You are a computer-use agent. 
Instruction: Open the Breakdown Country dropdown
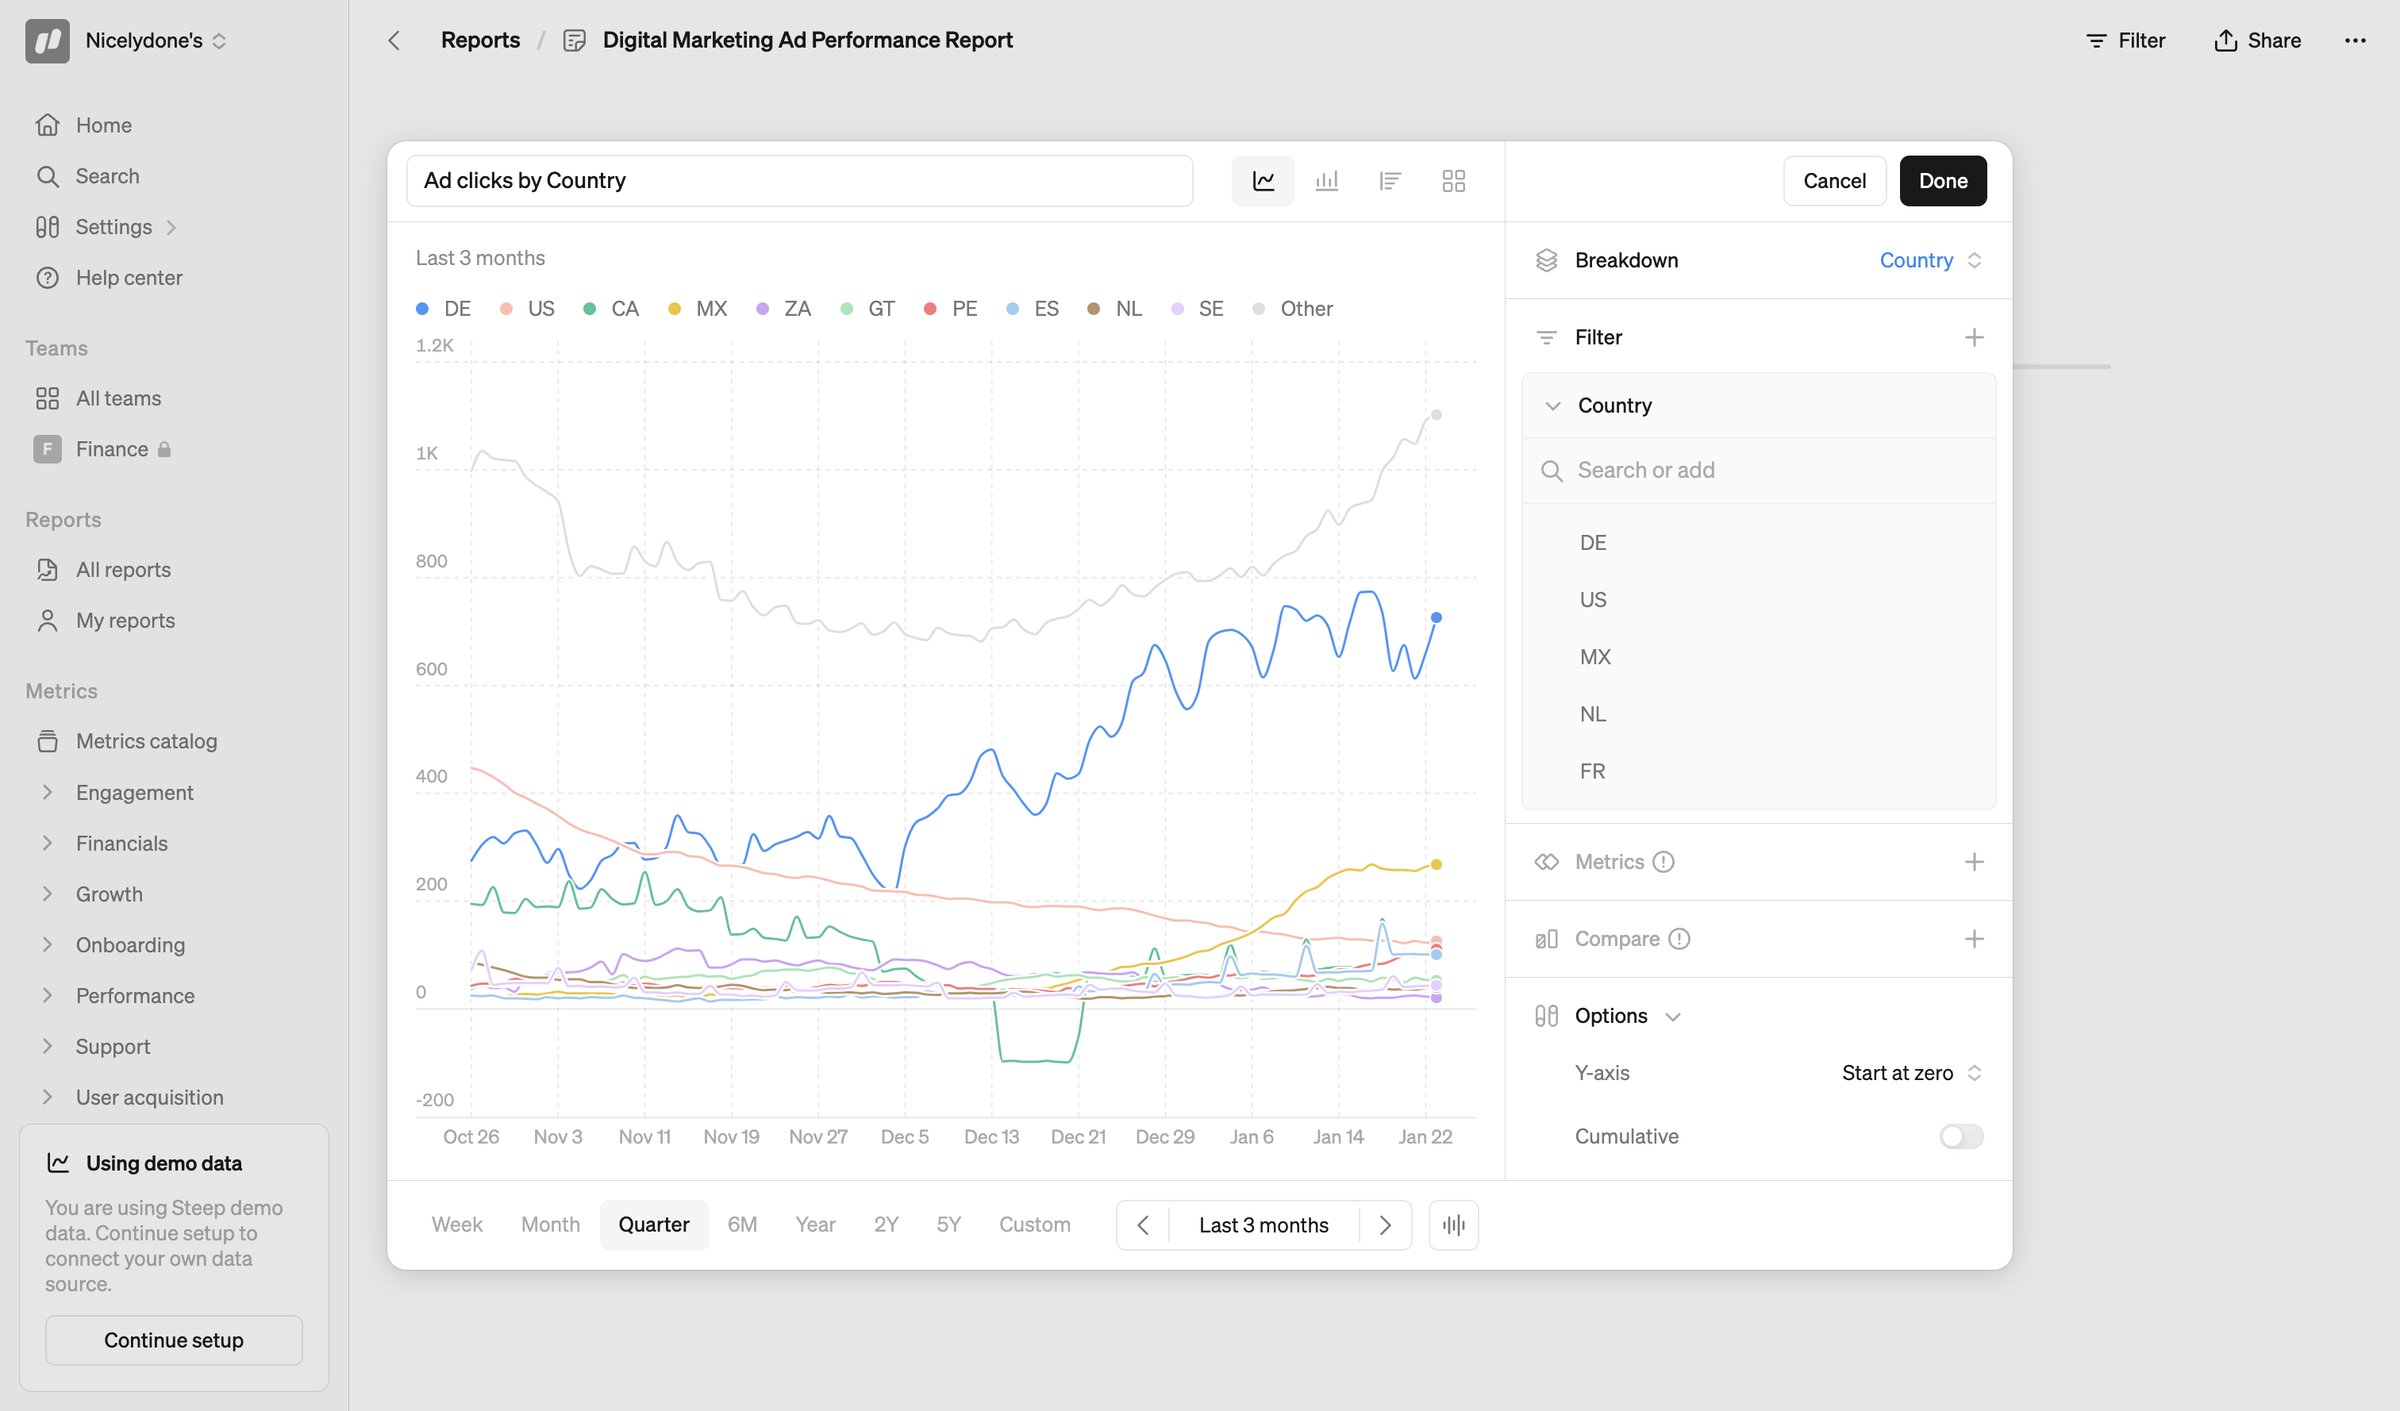coord(1930,260)
